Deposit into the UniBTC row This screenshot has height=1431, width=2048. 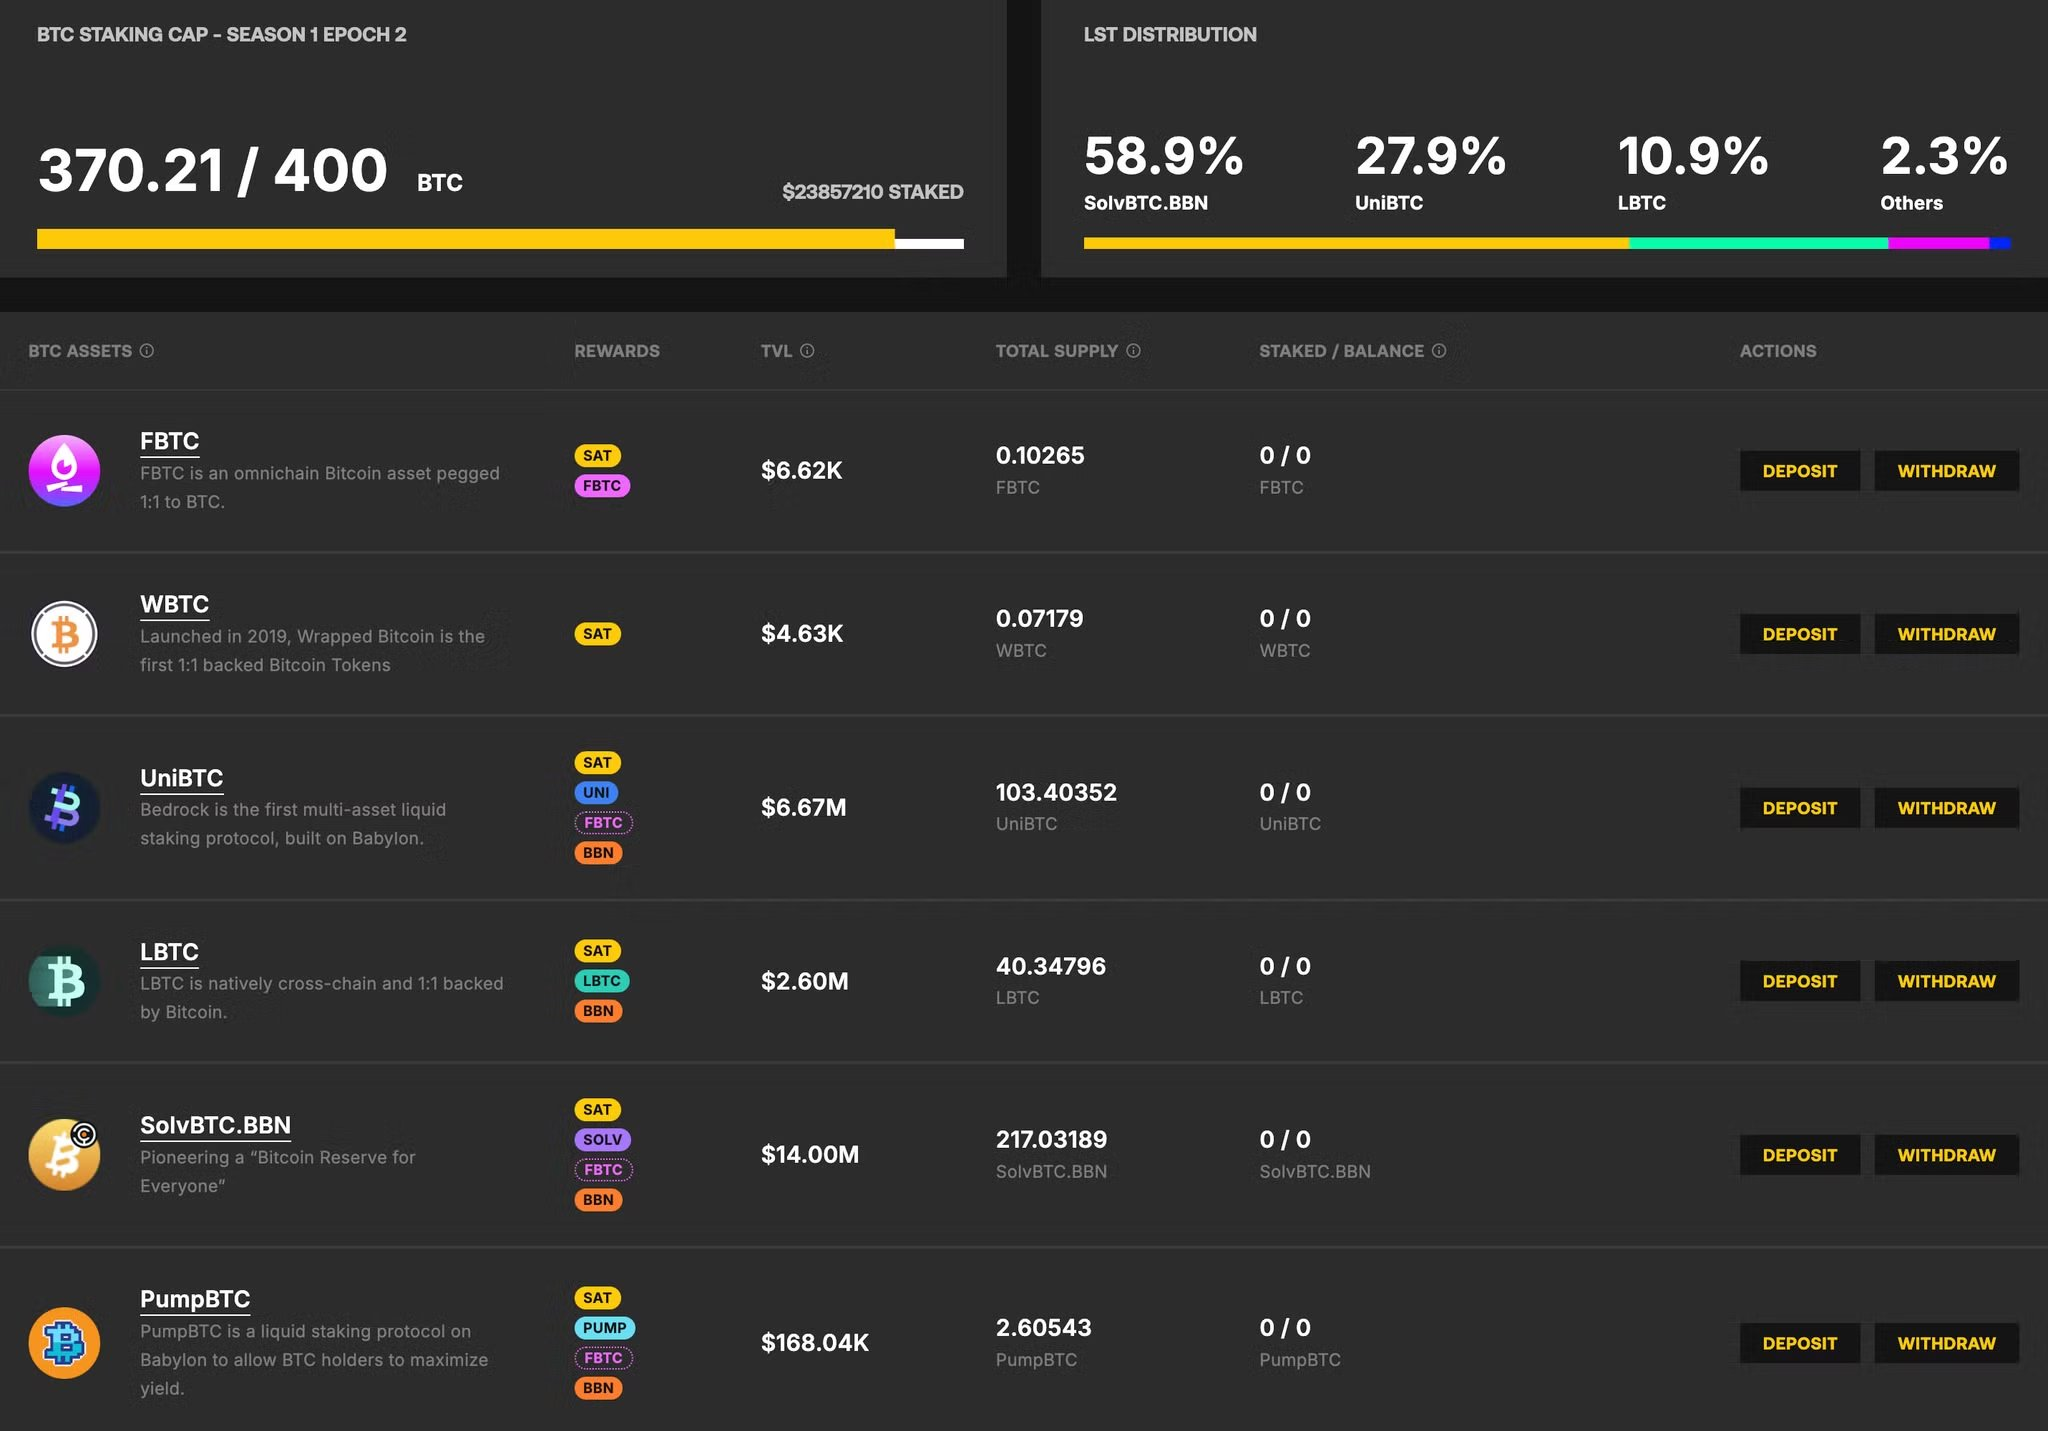click(1799, 808)
